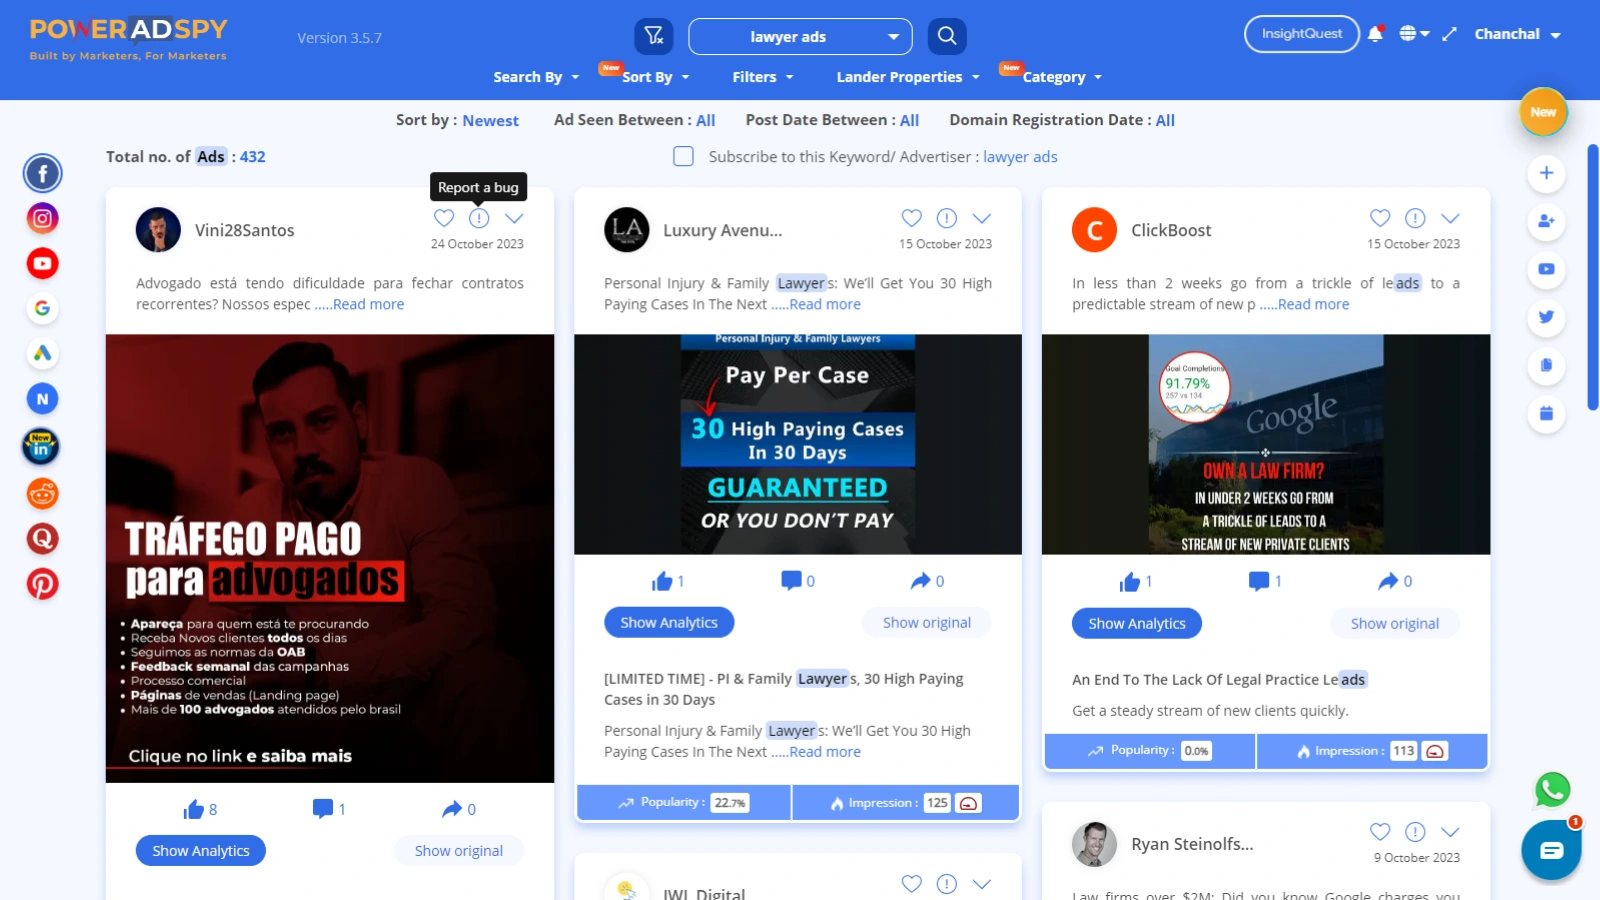The width and height of the screenshot is (1600, 900).
Task: Show Analytics for Luxury Avenu ad
Action: (x=669, y=622)
